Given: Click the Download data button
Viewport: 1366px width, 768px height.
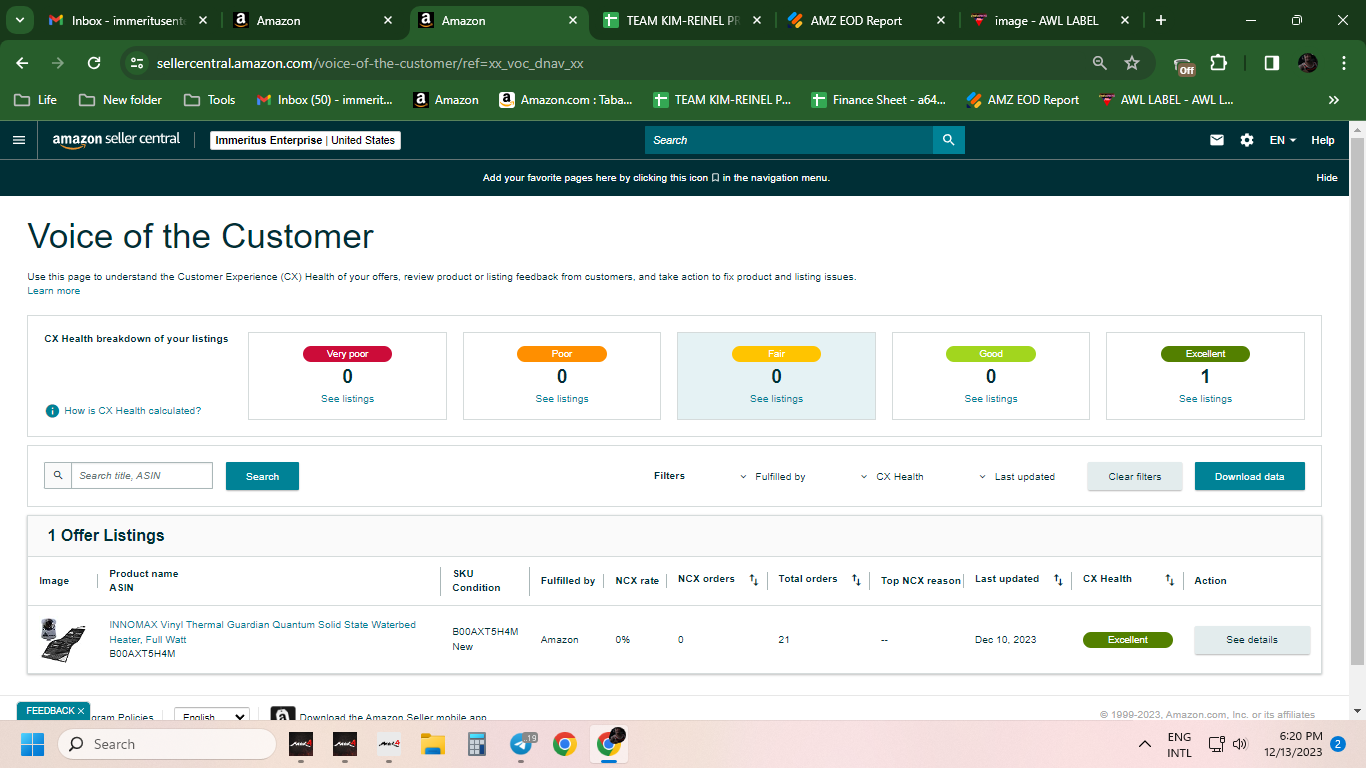Looking at the screenshot, I should [1250, 476].
